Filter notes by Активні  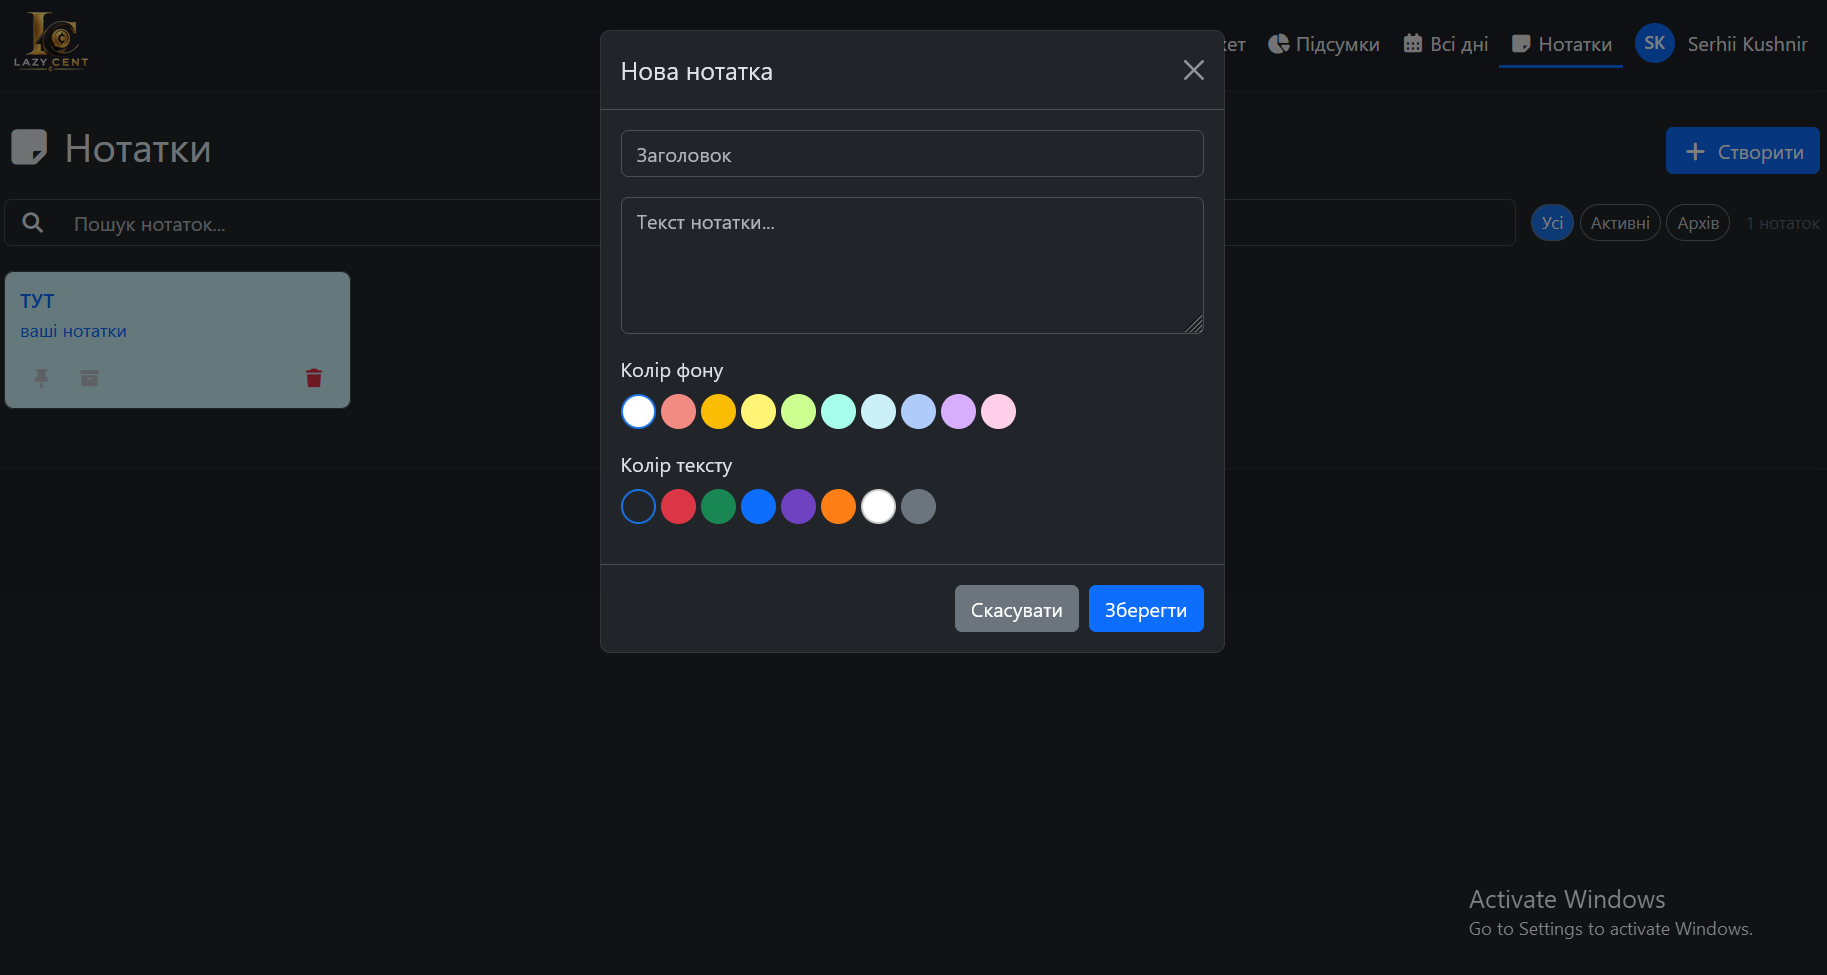pos(1620,222)
